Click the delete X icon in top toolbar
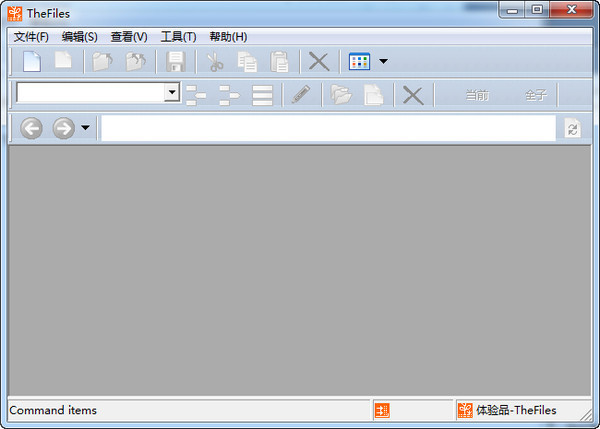 pos(319,61)
